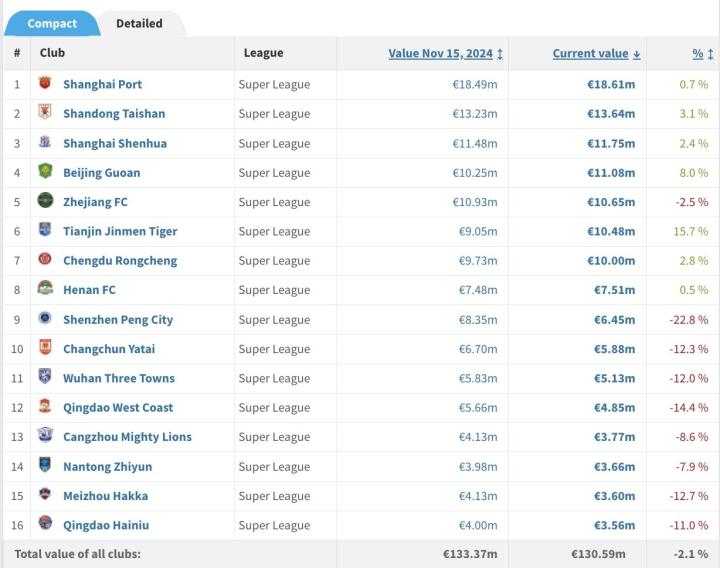The image size is (720, 568).
Task: Click the Shandong Taishan club crest
Action: (x=45, y=113)
